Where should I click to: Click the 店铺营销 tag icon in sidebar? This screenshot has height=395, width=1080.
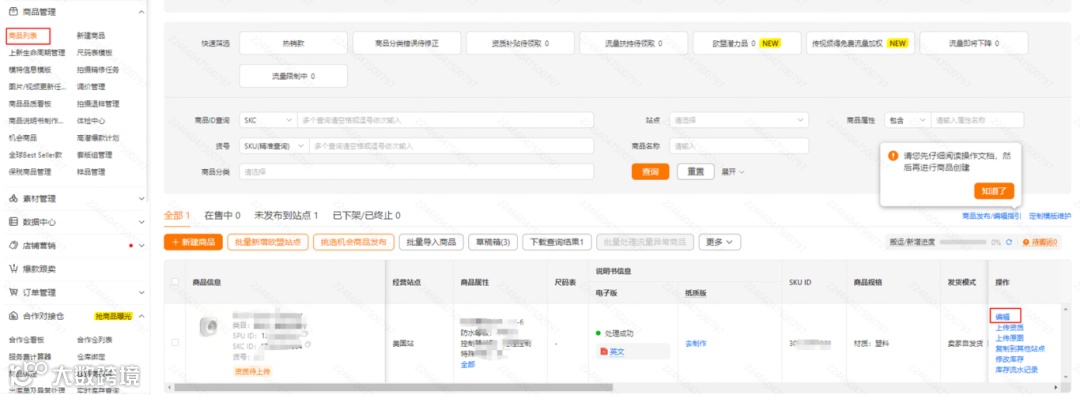pyautogui.click(x=12, y=245)
